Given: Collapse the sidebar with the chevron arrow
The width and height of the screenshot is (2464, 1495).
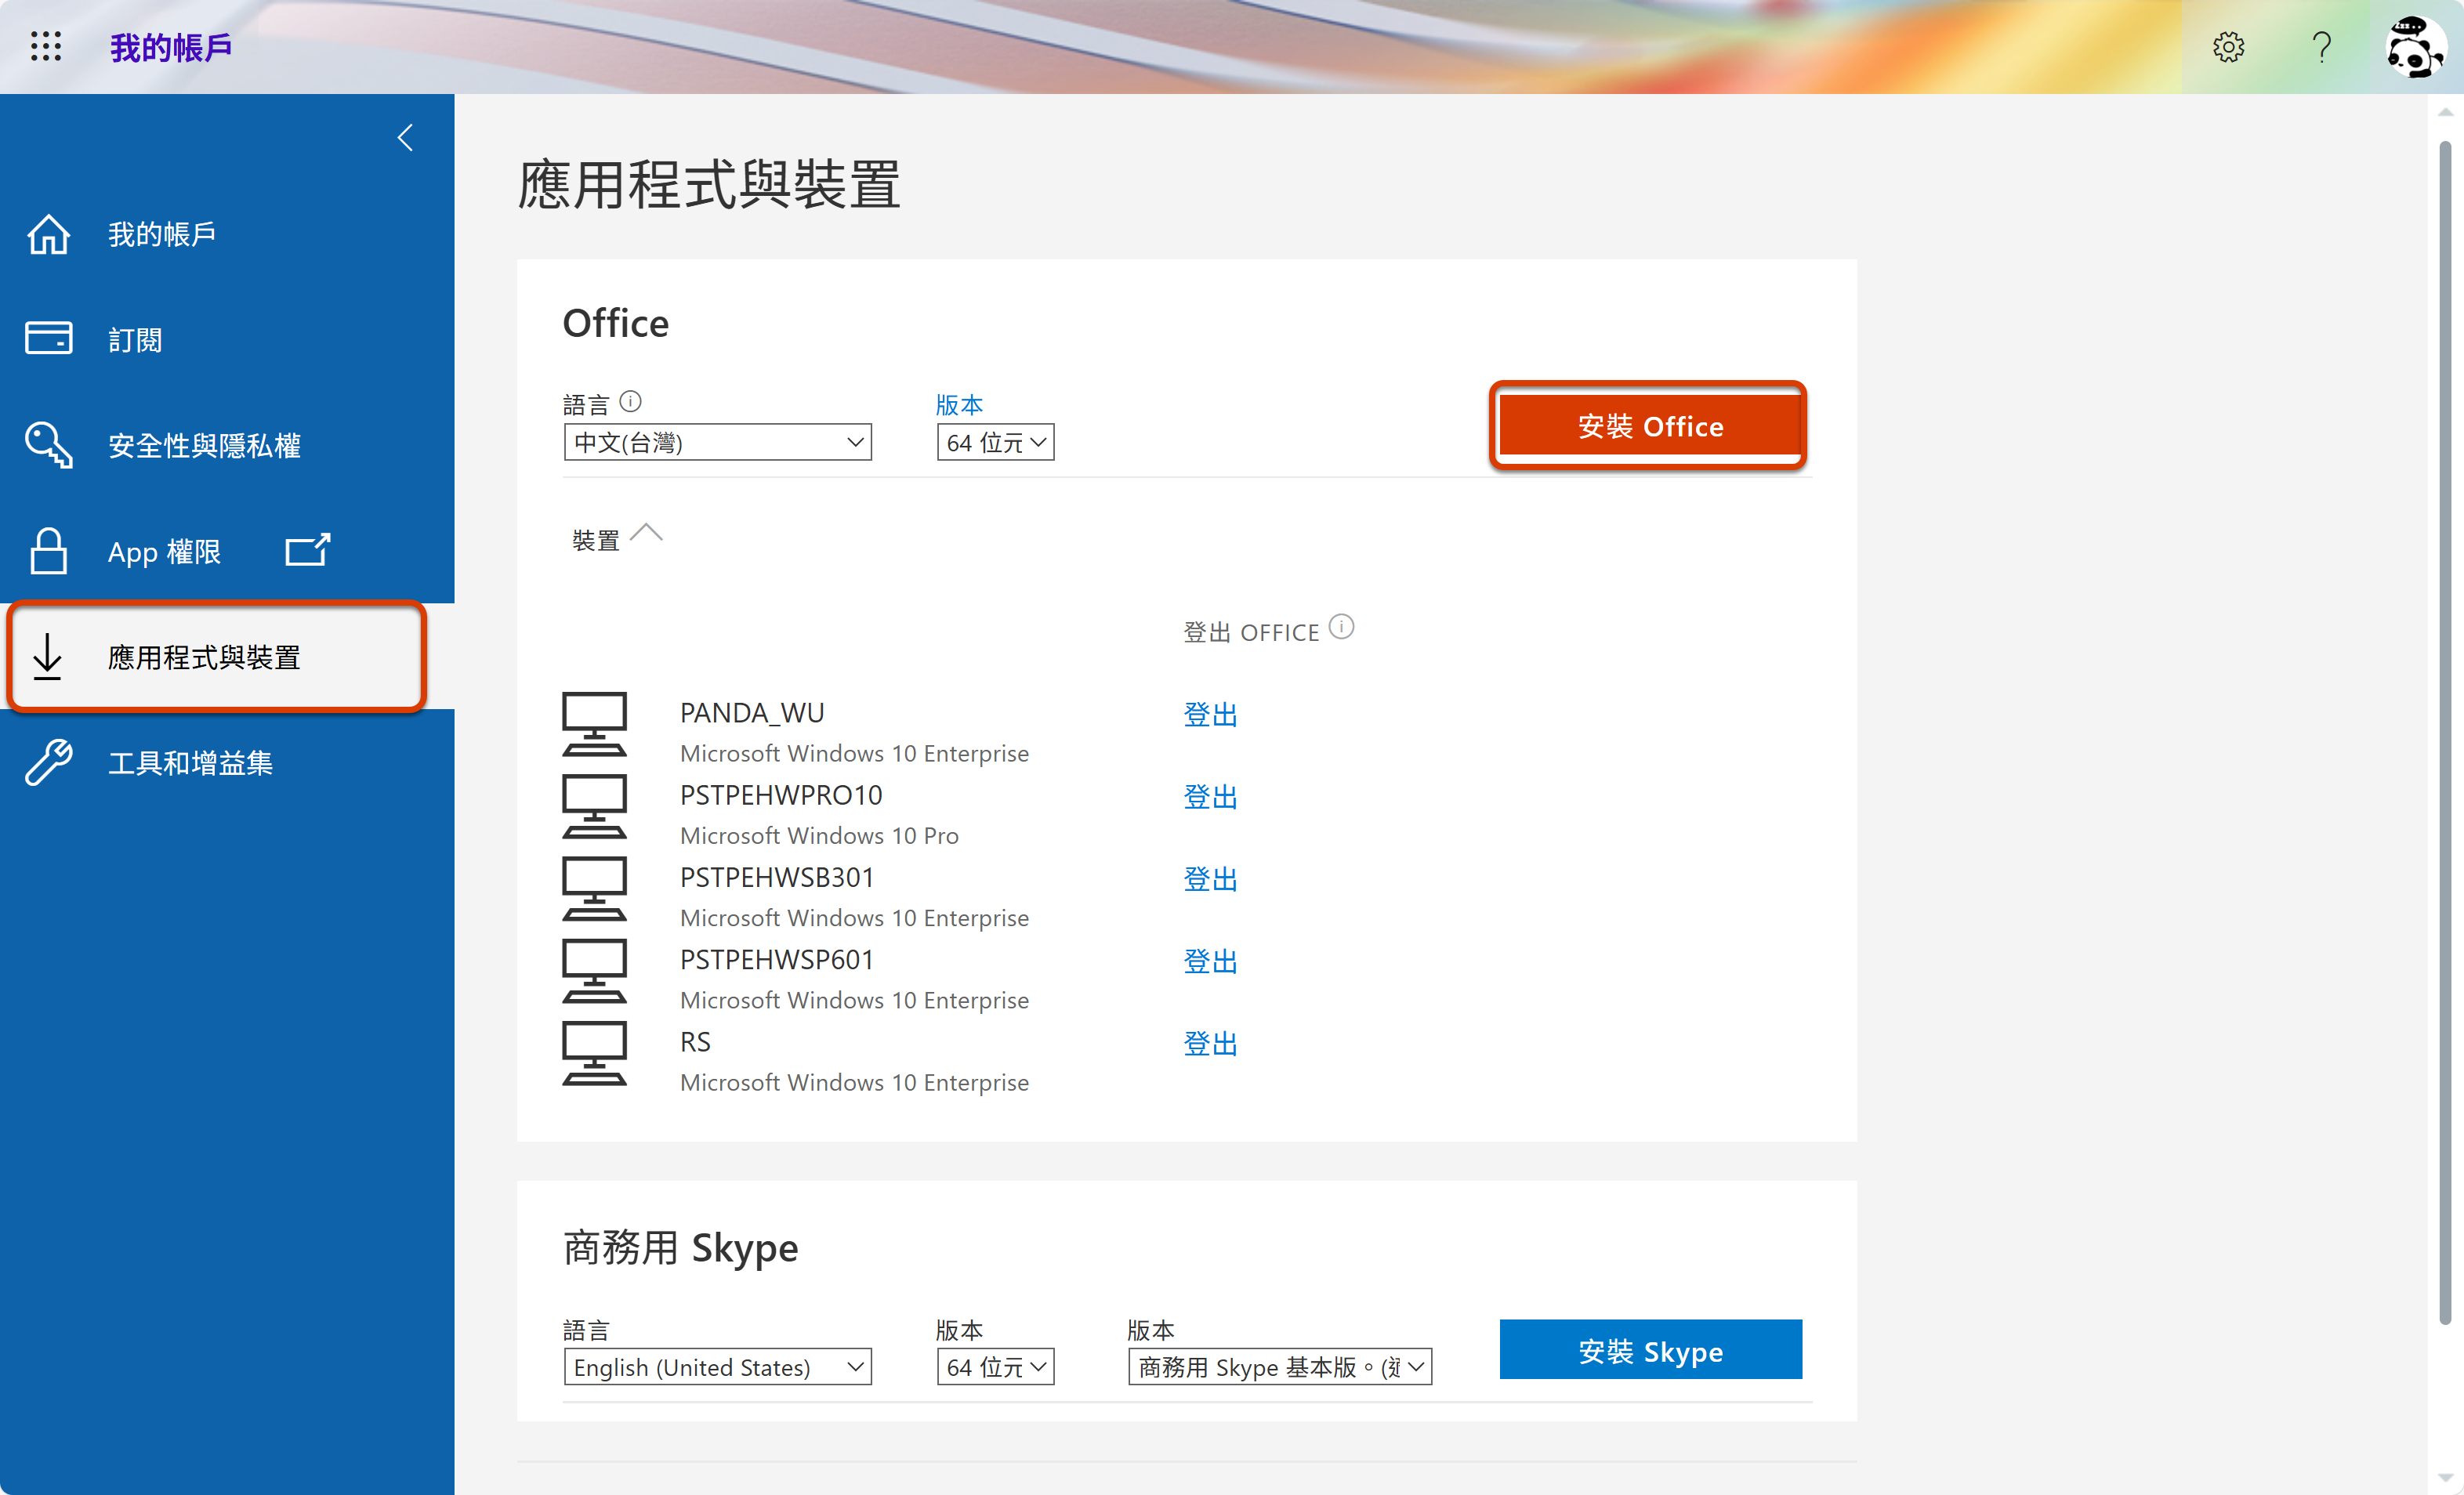Looking at the screenshot, I should click(x=405, y=137).
